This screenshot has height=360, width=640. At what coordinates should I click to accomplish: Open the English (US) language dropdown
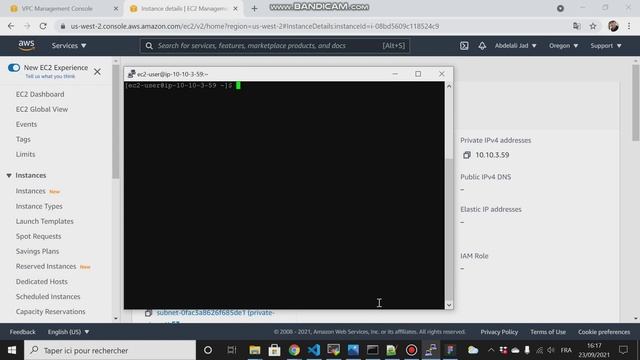pyautogui.click(x=68, y=332)
